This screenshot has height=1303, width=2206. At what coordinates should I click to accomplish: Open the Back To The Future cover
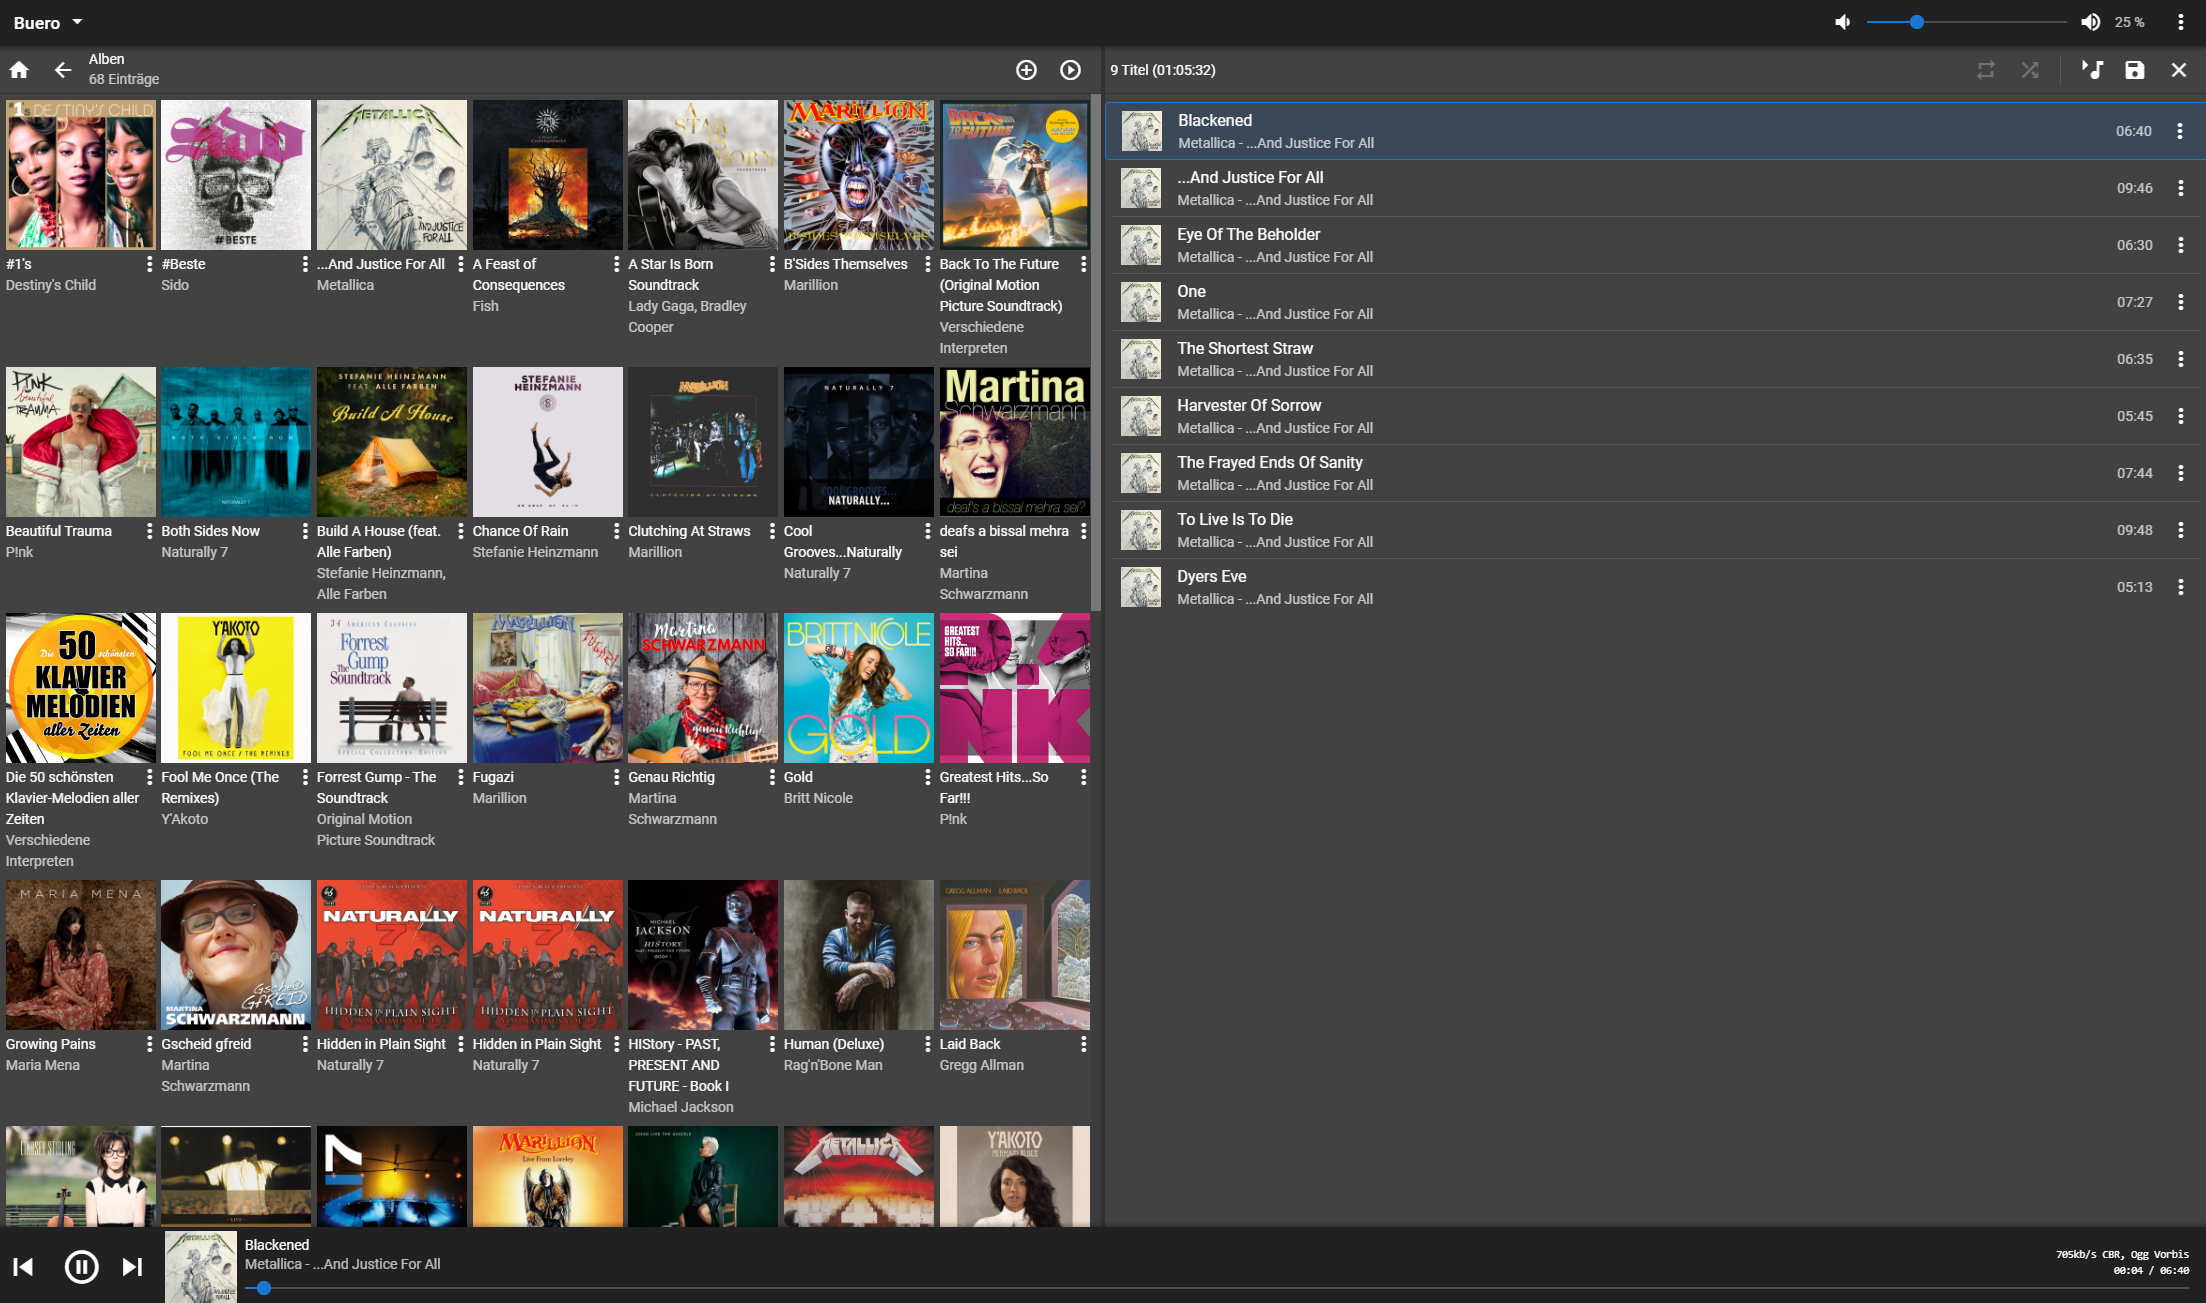pos(1014,175)
